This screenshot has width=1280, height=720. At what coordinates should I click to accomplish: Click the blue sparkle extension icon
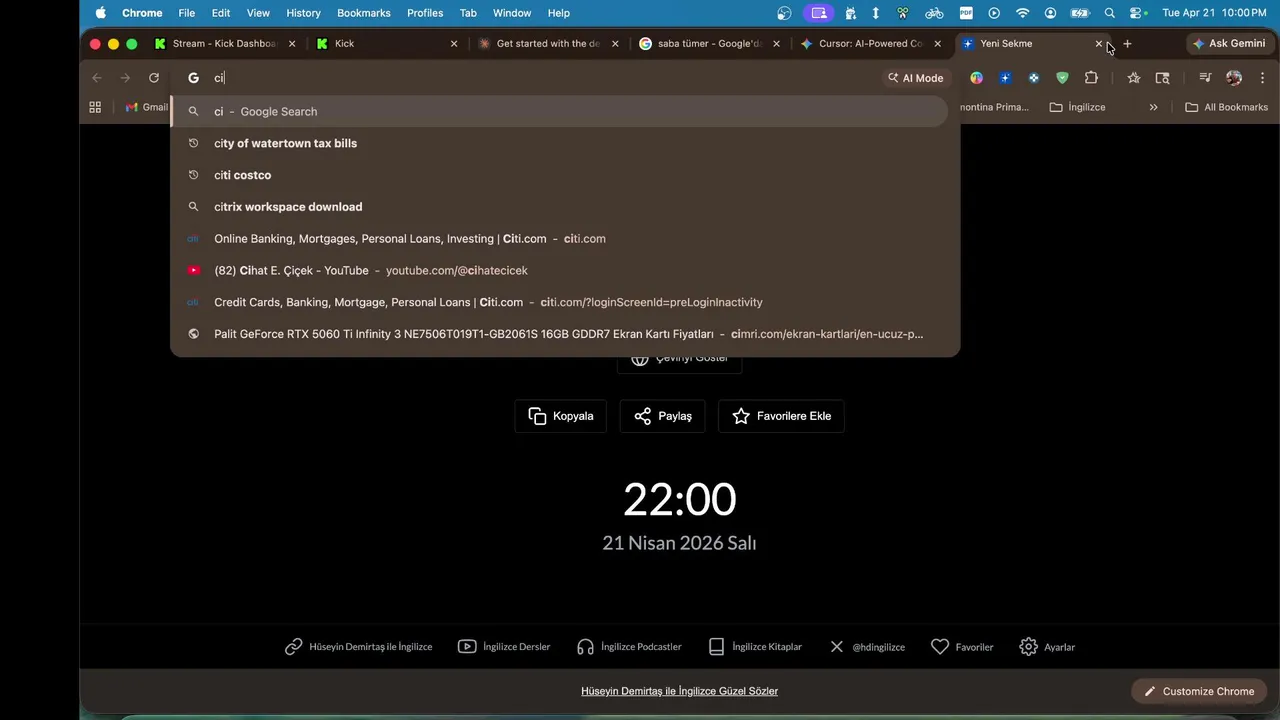(1005, 78)
